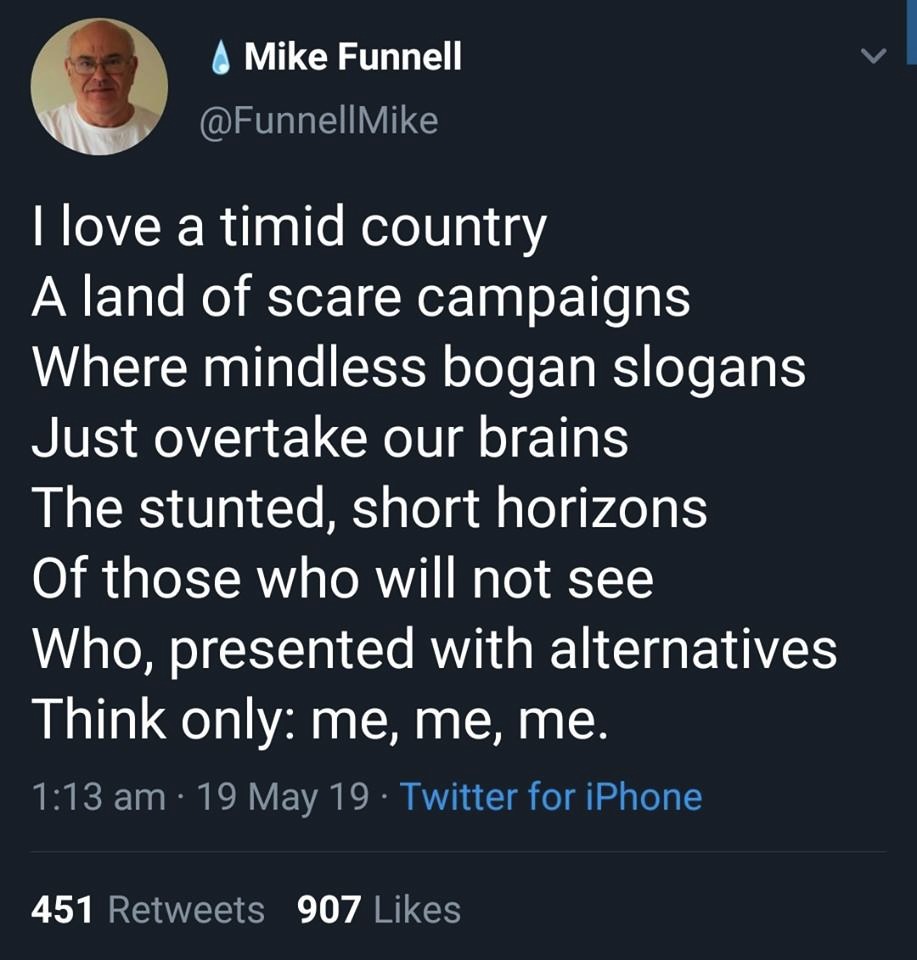Click the final line "Think only: me, me, me."
Screen dimensions: 917x960
pos(319,717)
